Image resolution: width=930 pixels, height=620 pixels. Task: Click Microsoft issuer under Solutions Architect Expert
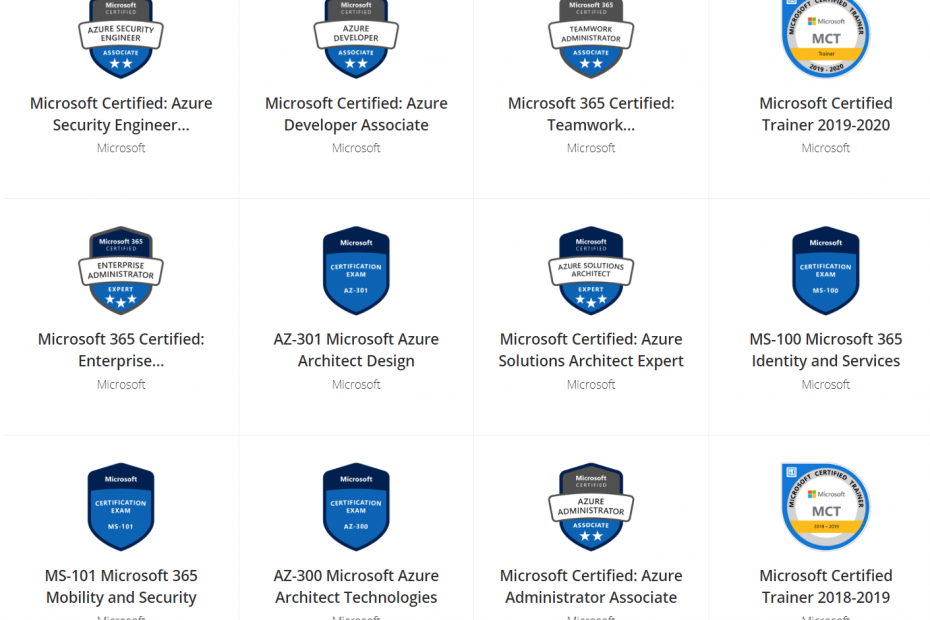coord(591,384)
